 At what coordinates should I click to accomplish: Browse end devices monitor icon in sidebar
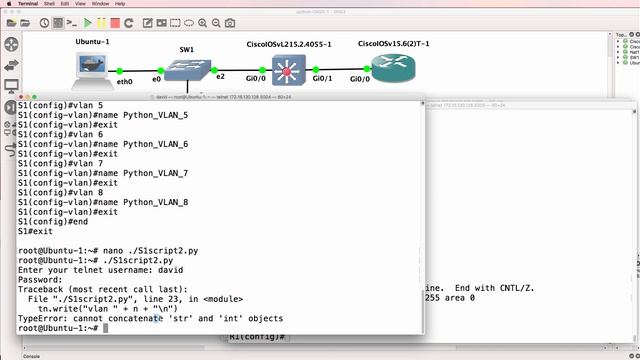(11, 86)
